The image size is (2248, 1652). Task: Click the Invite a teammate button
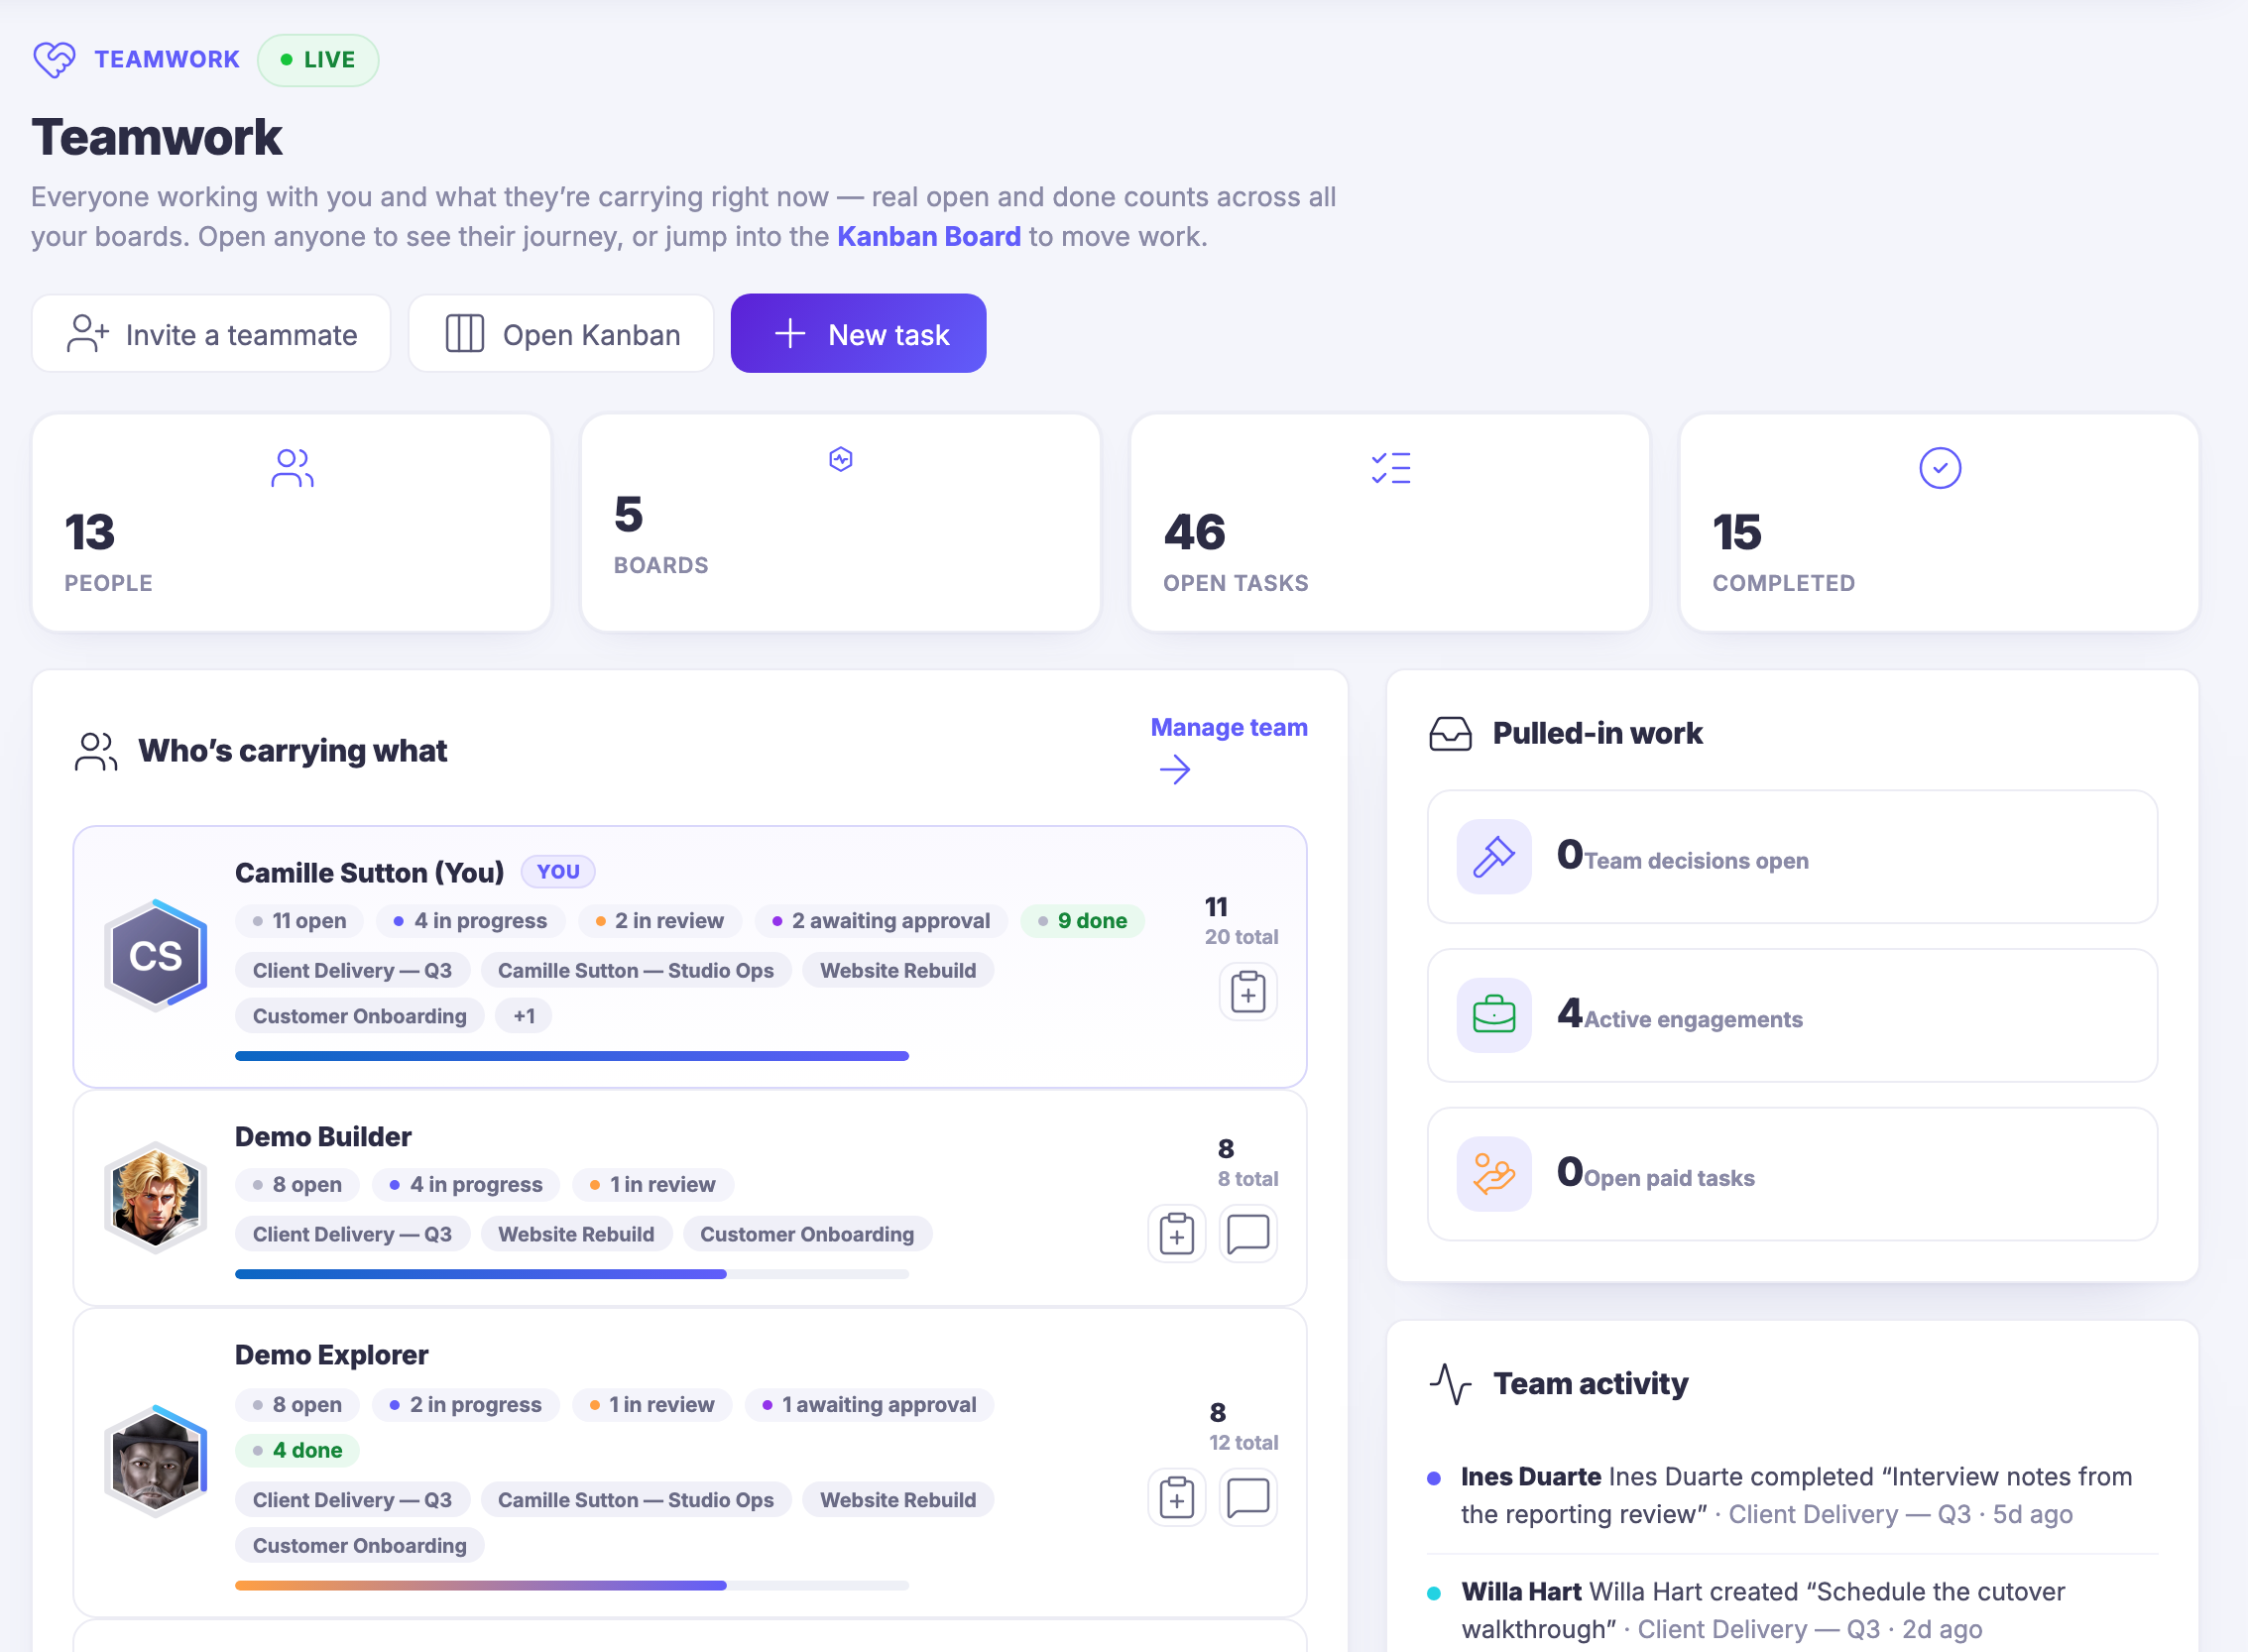[211, 334]
